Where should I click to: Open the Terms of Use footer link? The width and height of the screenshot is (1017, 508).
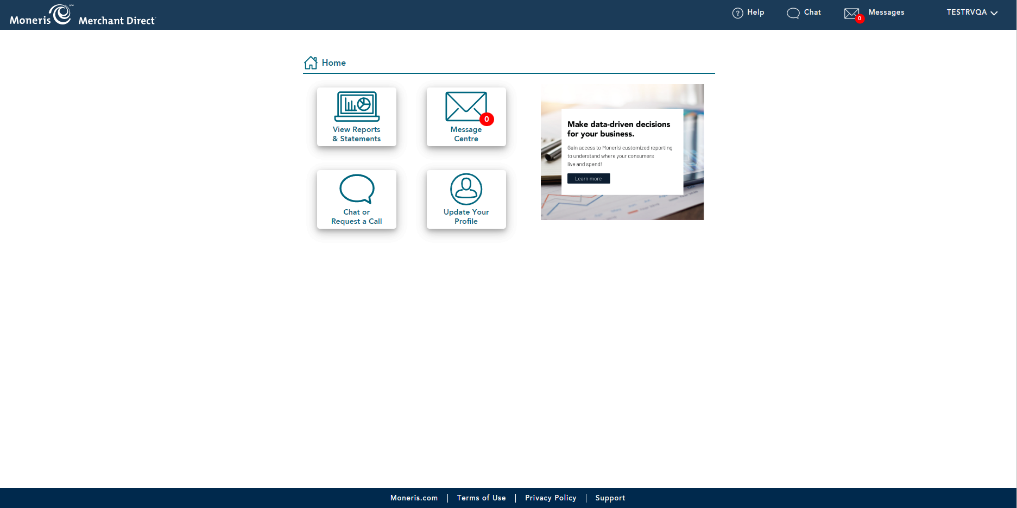click(x=481, y=498)
